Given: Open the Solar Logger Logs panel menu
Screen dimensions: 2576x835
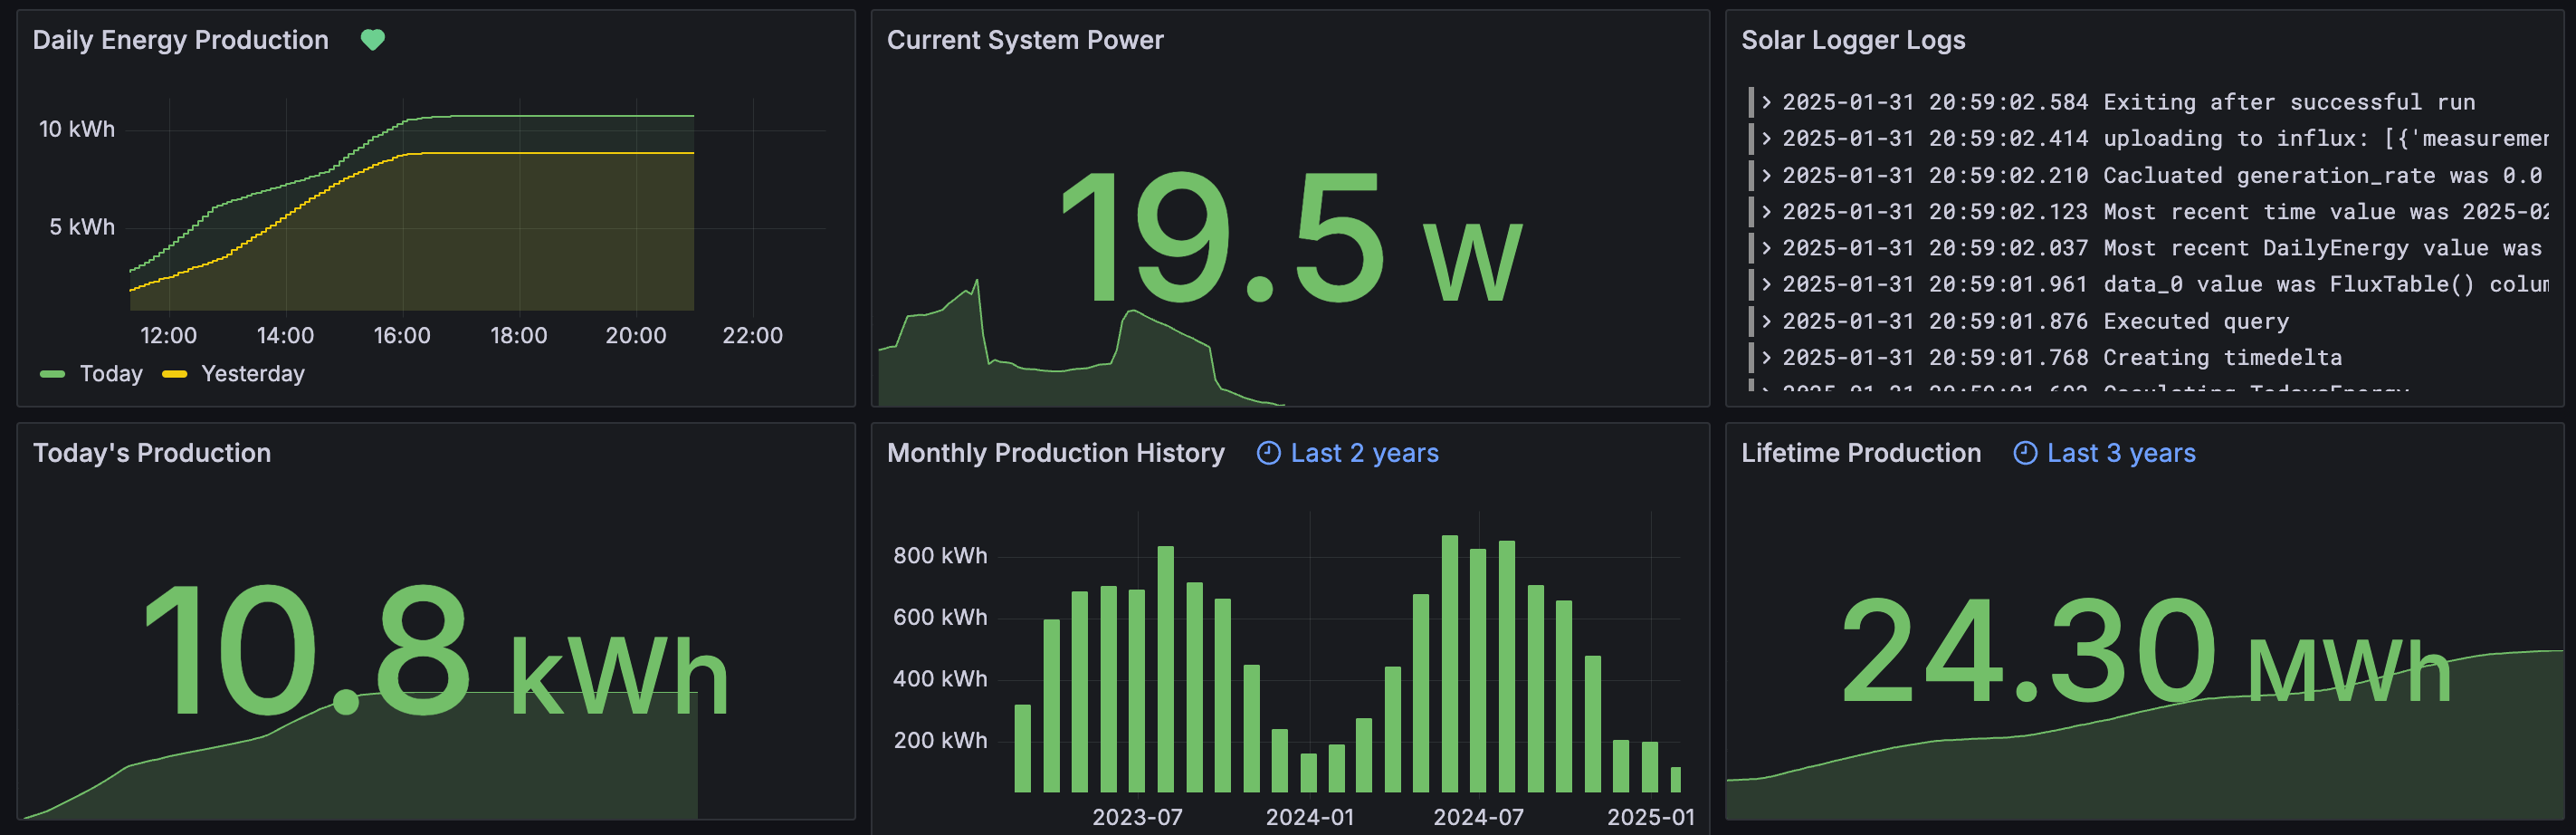Looking at the screenshot, I should point(1852,40).
